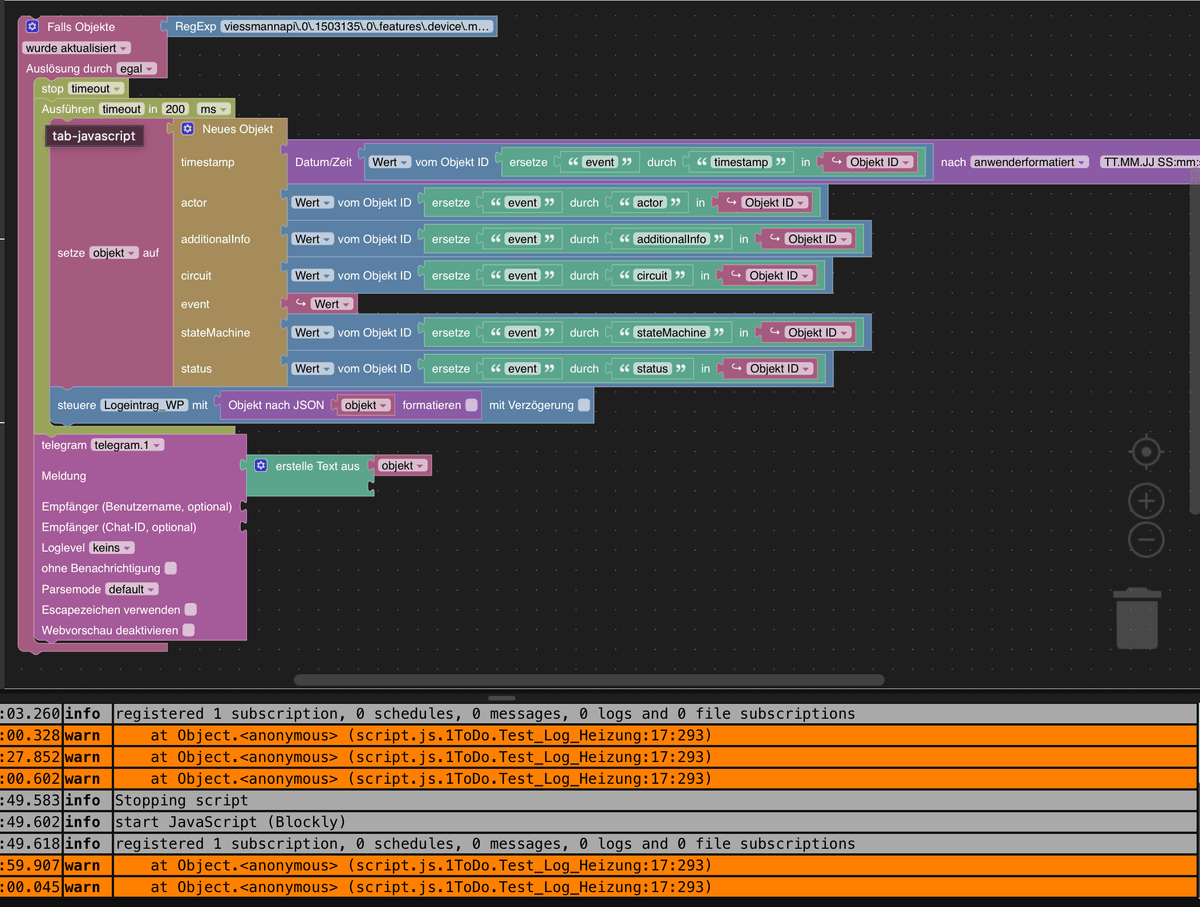The image size is (1200, 907).
Task: Open gear icon on erstelle Text aus block
Action: (x=261, y=466)
